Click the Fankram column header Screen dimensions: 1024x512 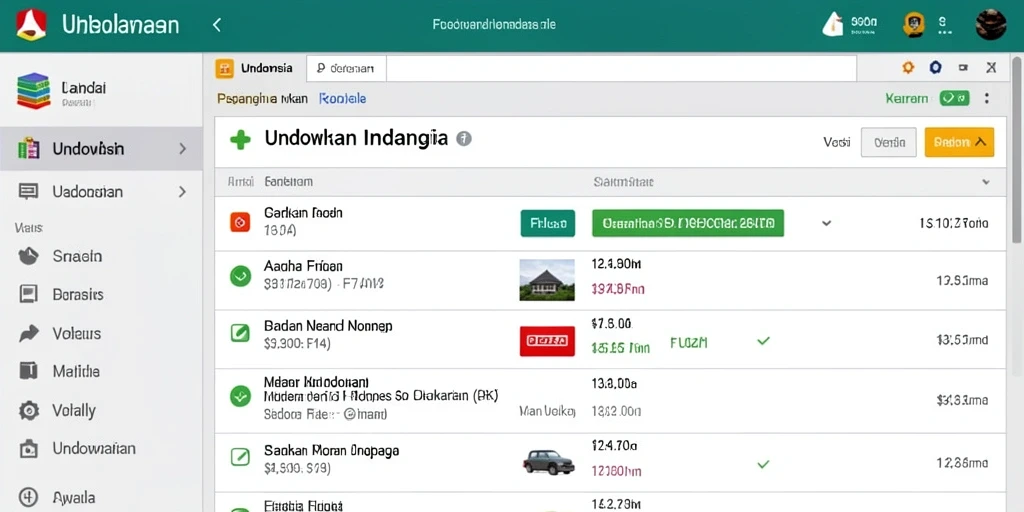pos(288,182)
